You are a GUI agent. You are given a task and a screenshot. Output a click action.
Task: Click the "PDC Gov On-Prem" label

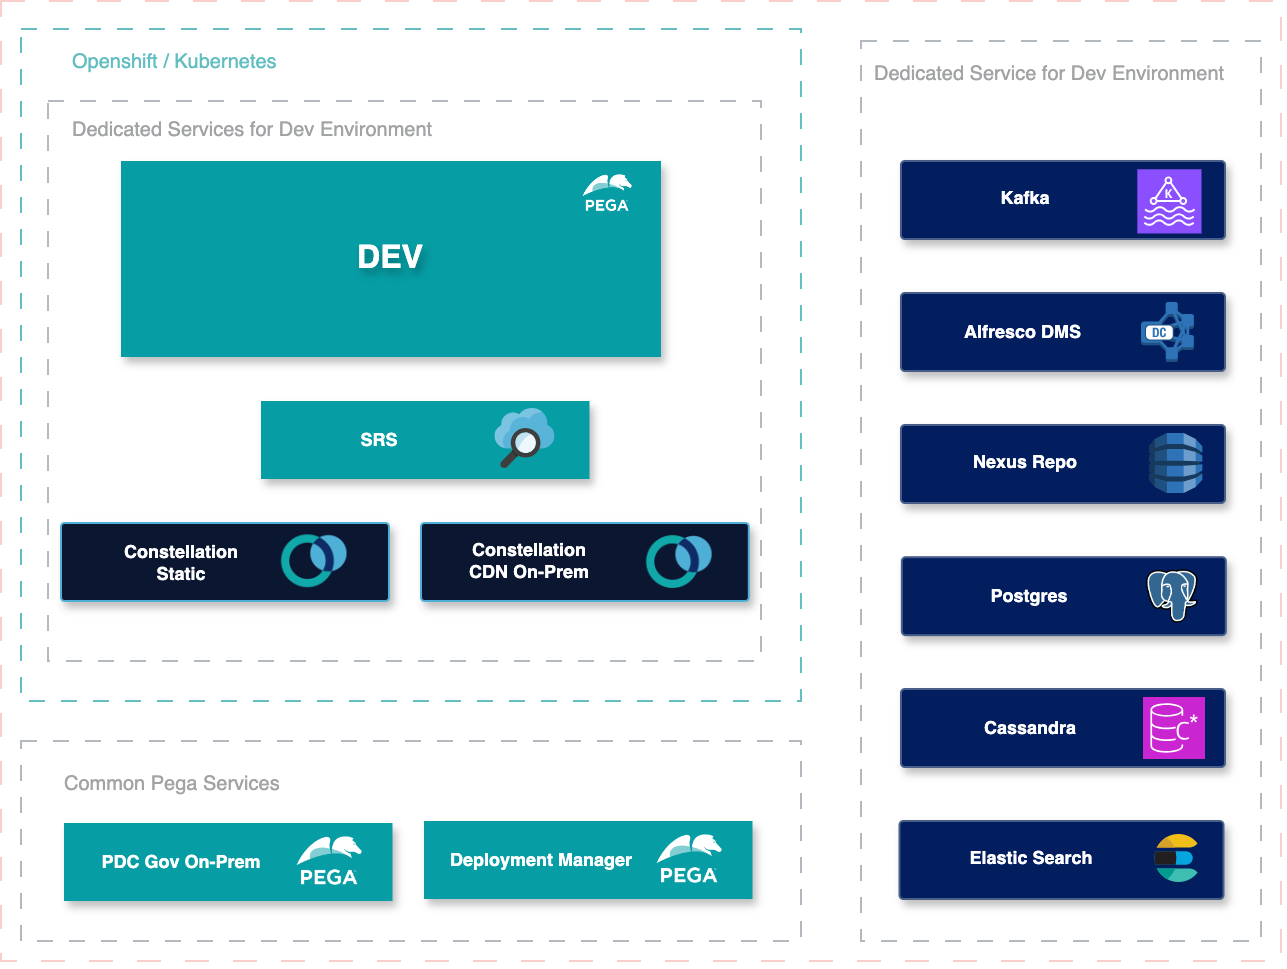(181, 862)
